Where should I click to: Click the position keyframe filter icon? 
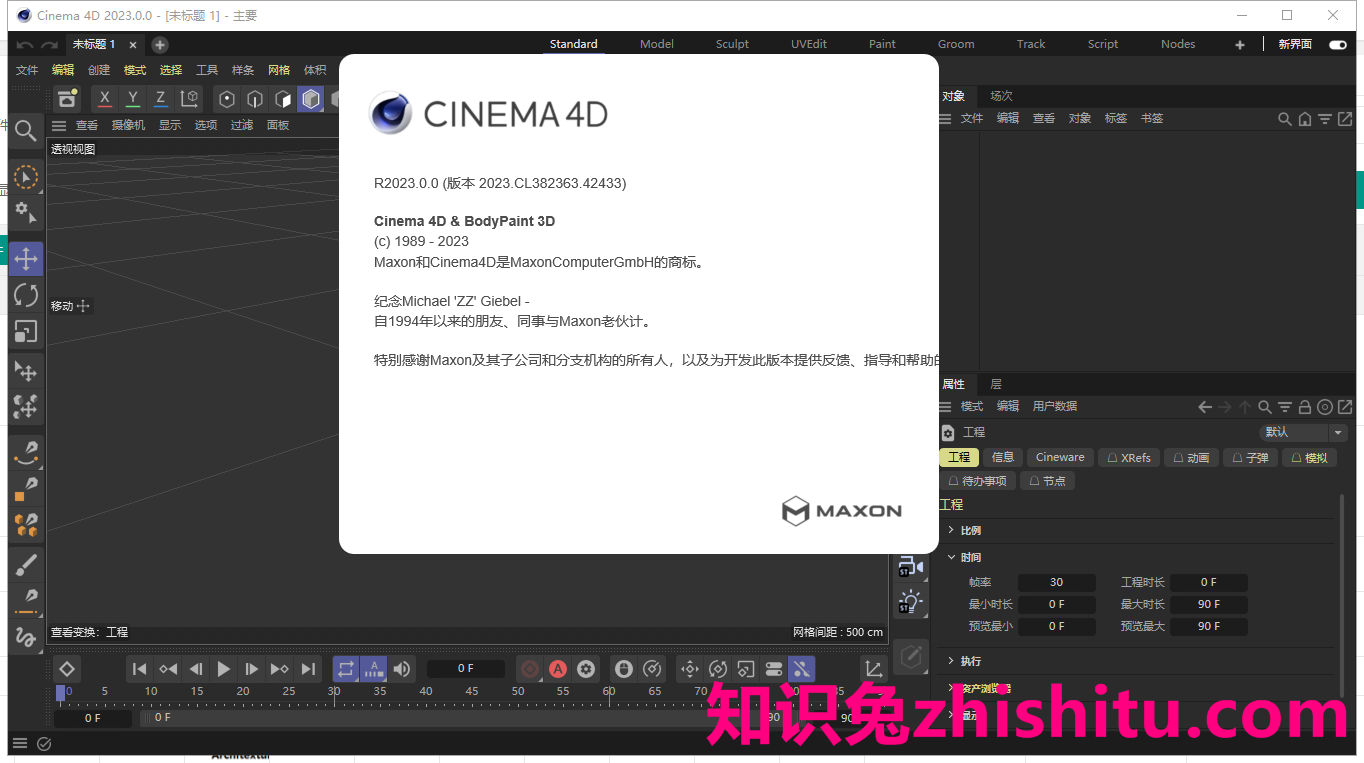(690, 668)
